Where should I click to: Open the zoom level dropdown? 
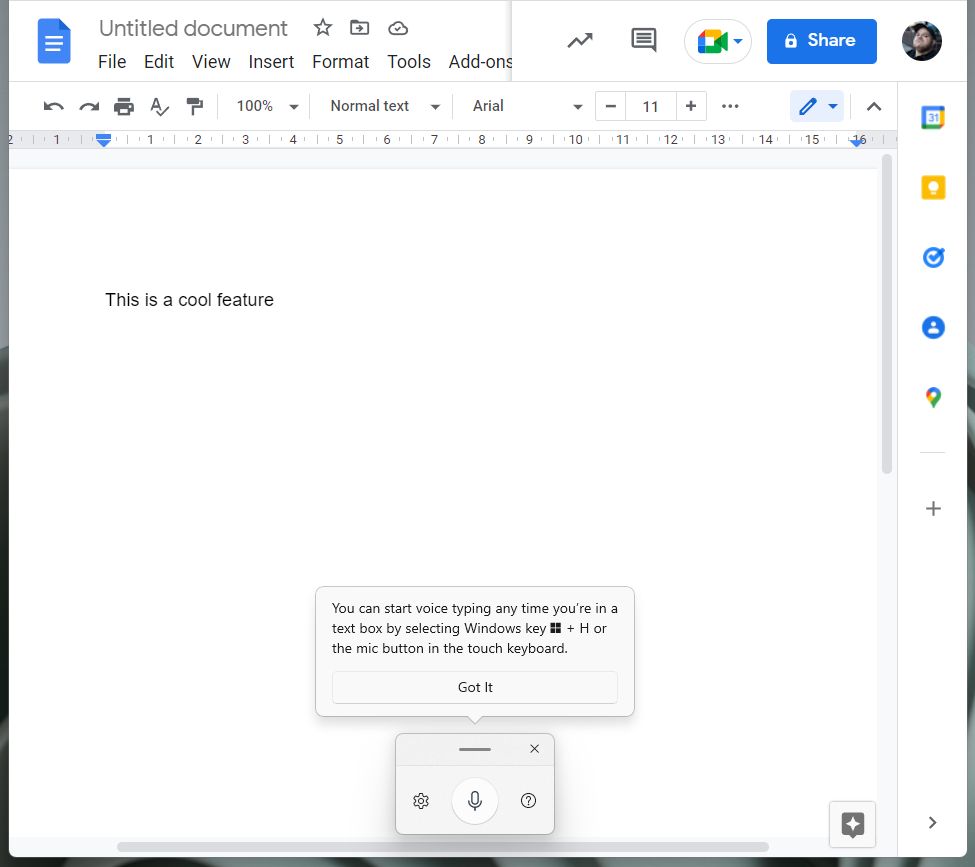[x=264, y=106]
